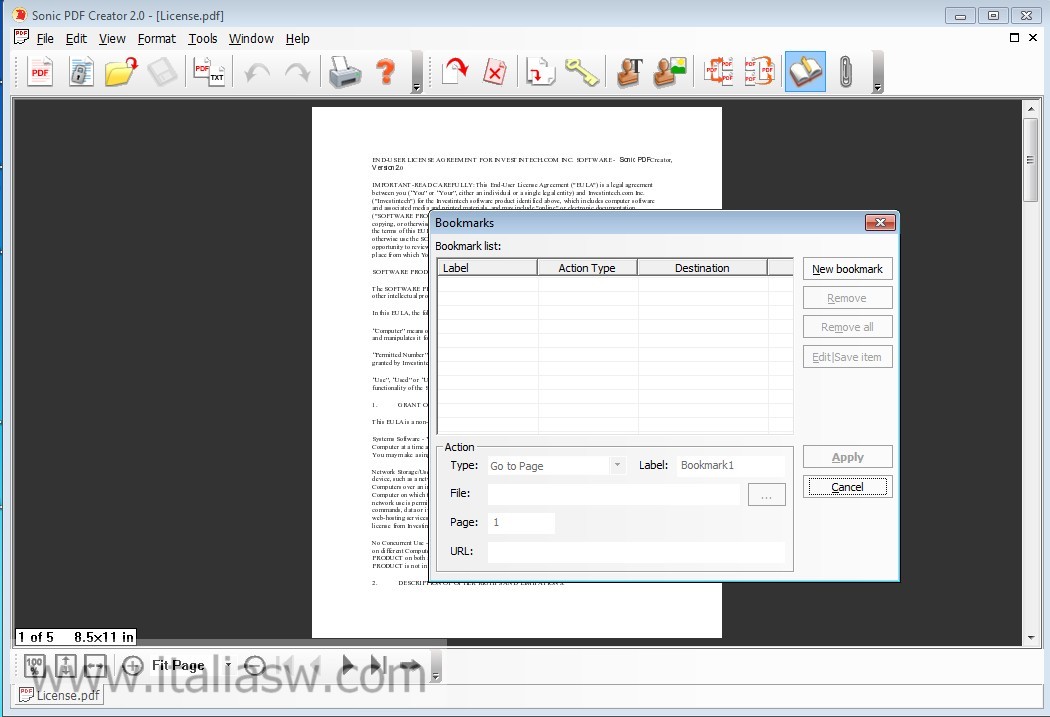This screenshot has width=1050, height=717.
Task: Click the split PDF file icon
Action: point(759,72)
